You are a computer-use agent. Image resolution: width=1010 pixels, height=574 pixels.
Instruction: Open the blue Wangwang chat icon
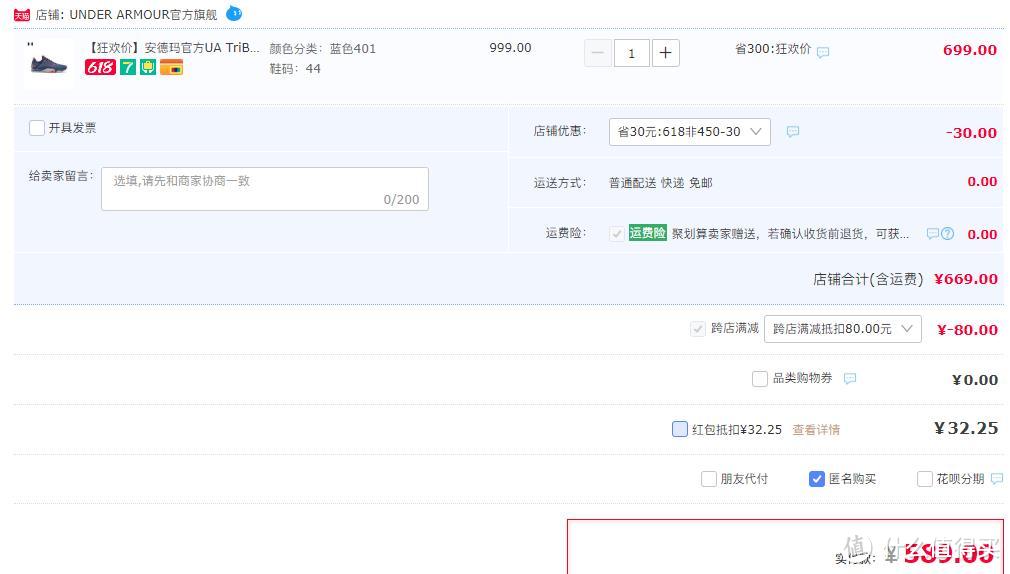pos(234,13)
